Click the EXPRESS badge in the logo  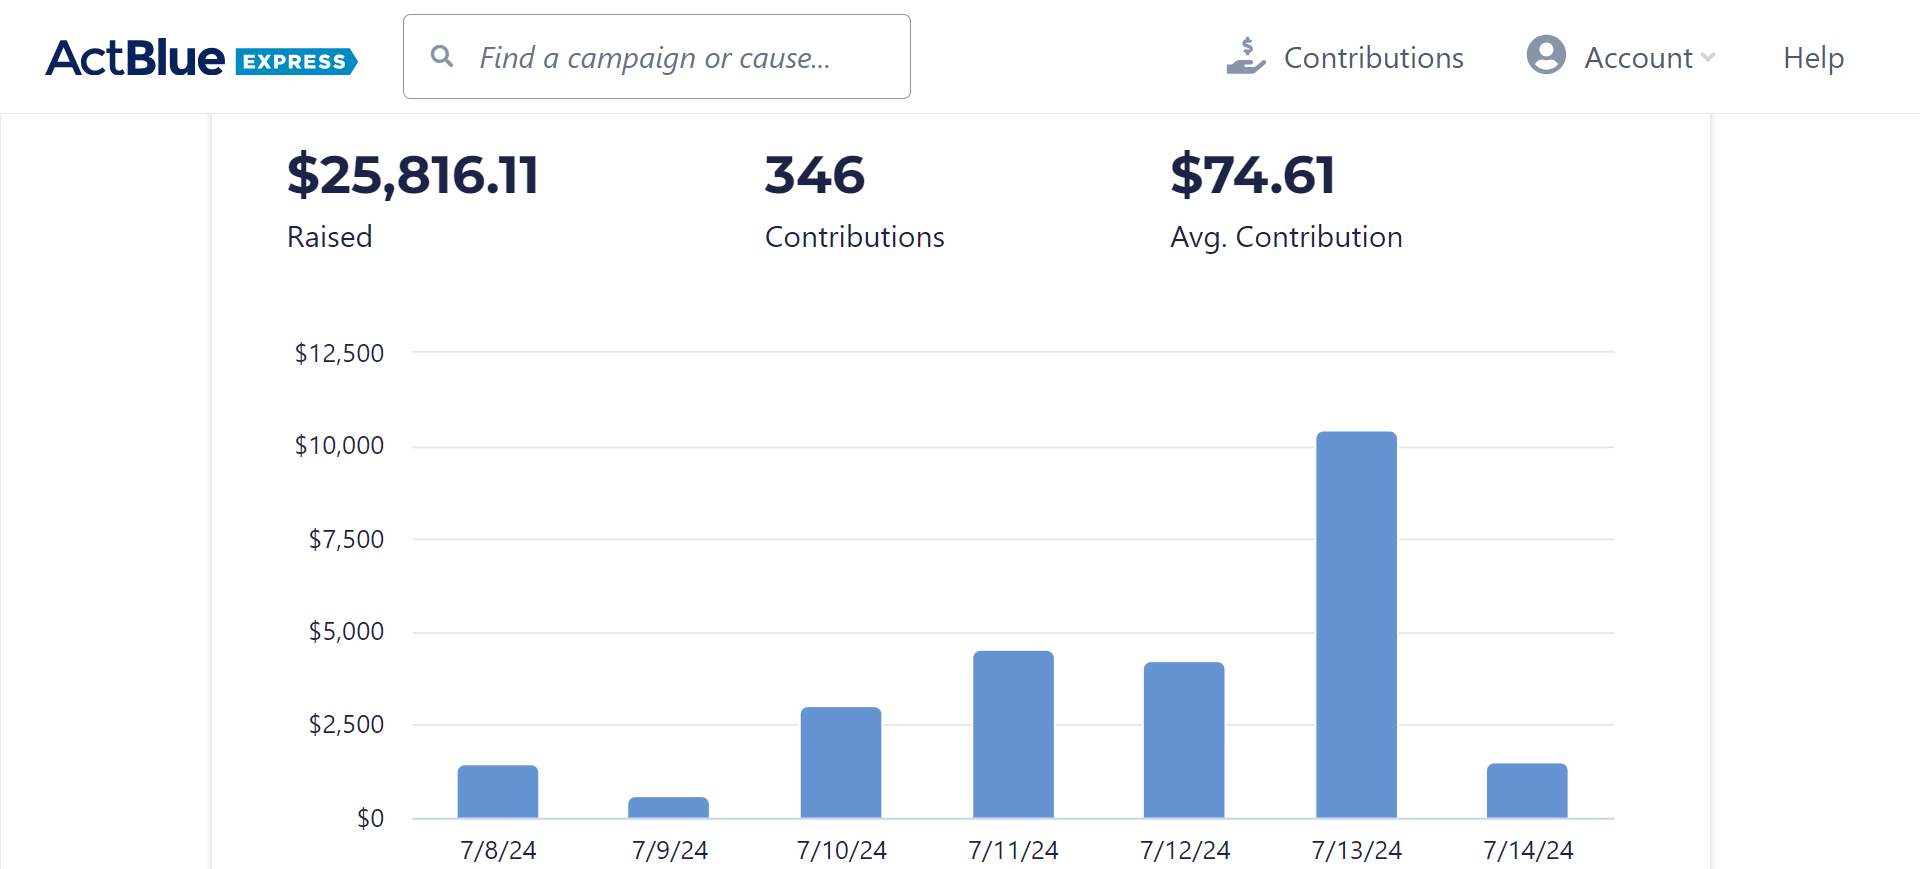pos(295,62)
